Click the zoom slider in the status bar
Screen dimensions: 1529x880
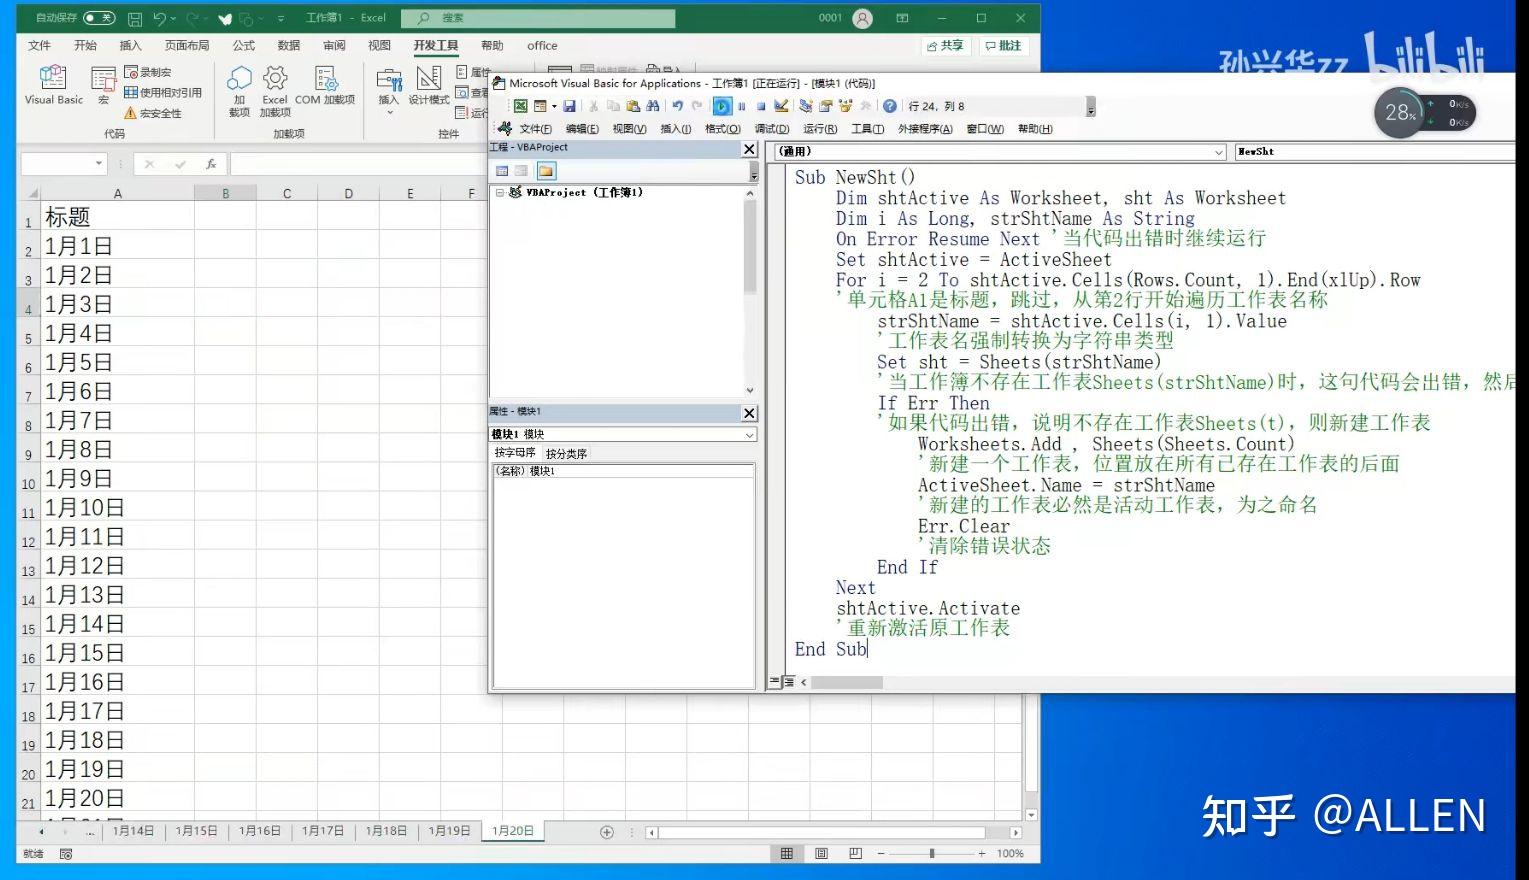tap(933, 853)
